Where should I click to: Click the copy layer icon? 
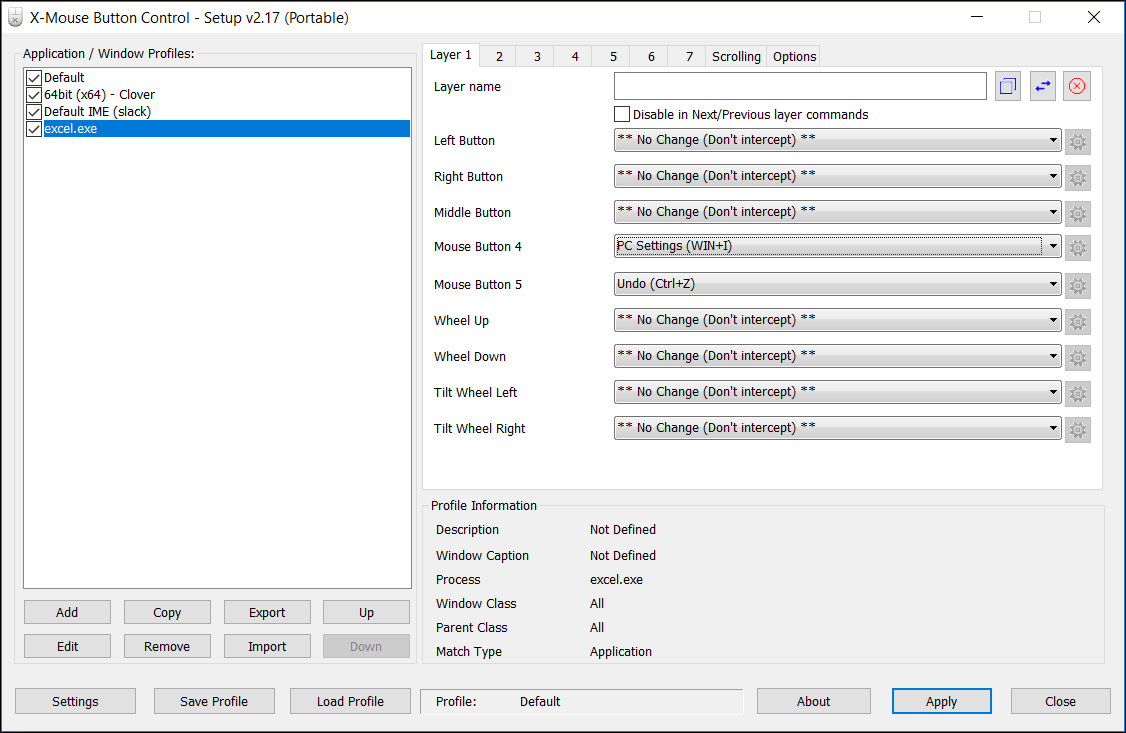click(x=1008, y=86)
